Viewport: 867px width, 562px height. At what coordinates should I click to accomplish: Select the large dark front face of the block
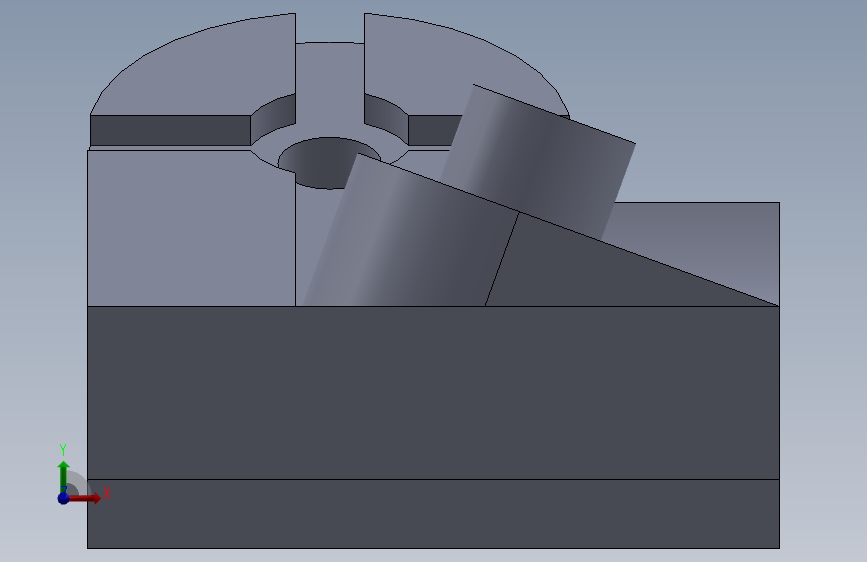coord(433,393)
